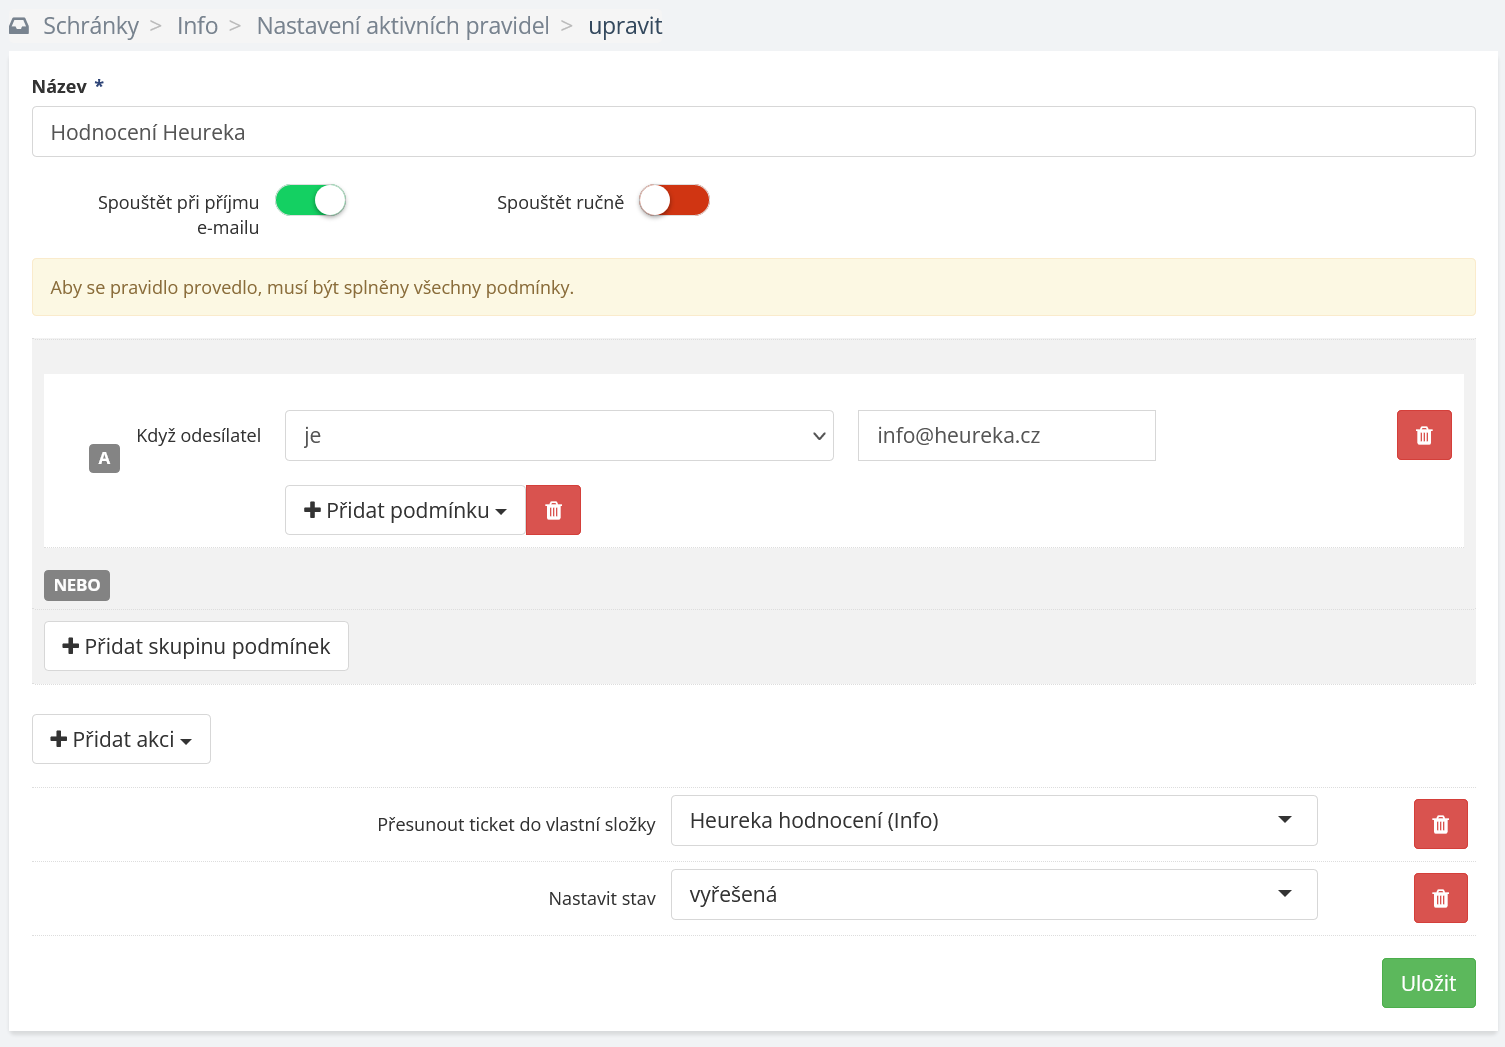This screenshot has width=1505, height=1047.
Task: Click trash icon beside Přidat podmínku
Action: [553, 510]
